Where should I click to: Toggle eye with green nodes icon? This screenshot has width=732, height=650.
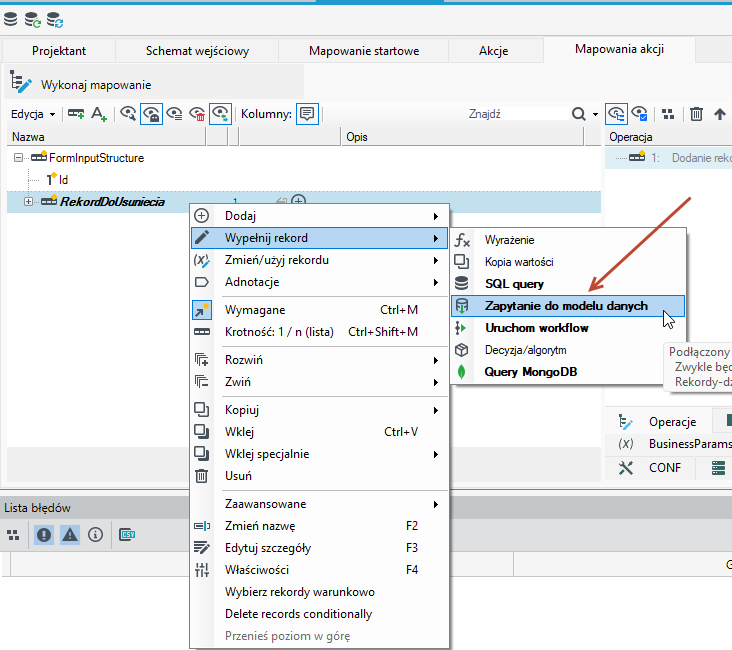(x=220, y=113)
